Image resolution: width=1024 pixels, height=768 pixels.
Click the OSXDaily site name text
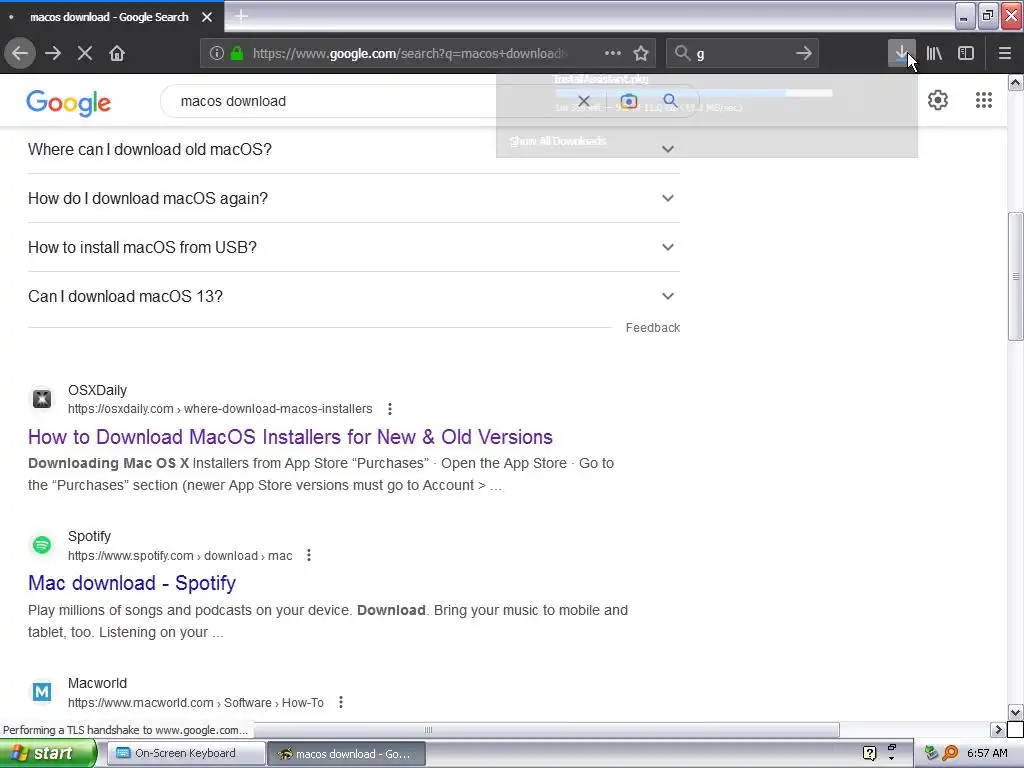(97, 391)
